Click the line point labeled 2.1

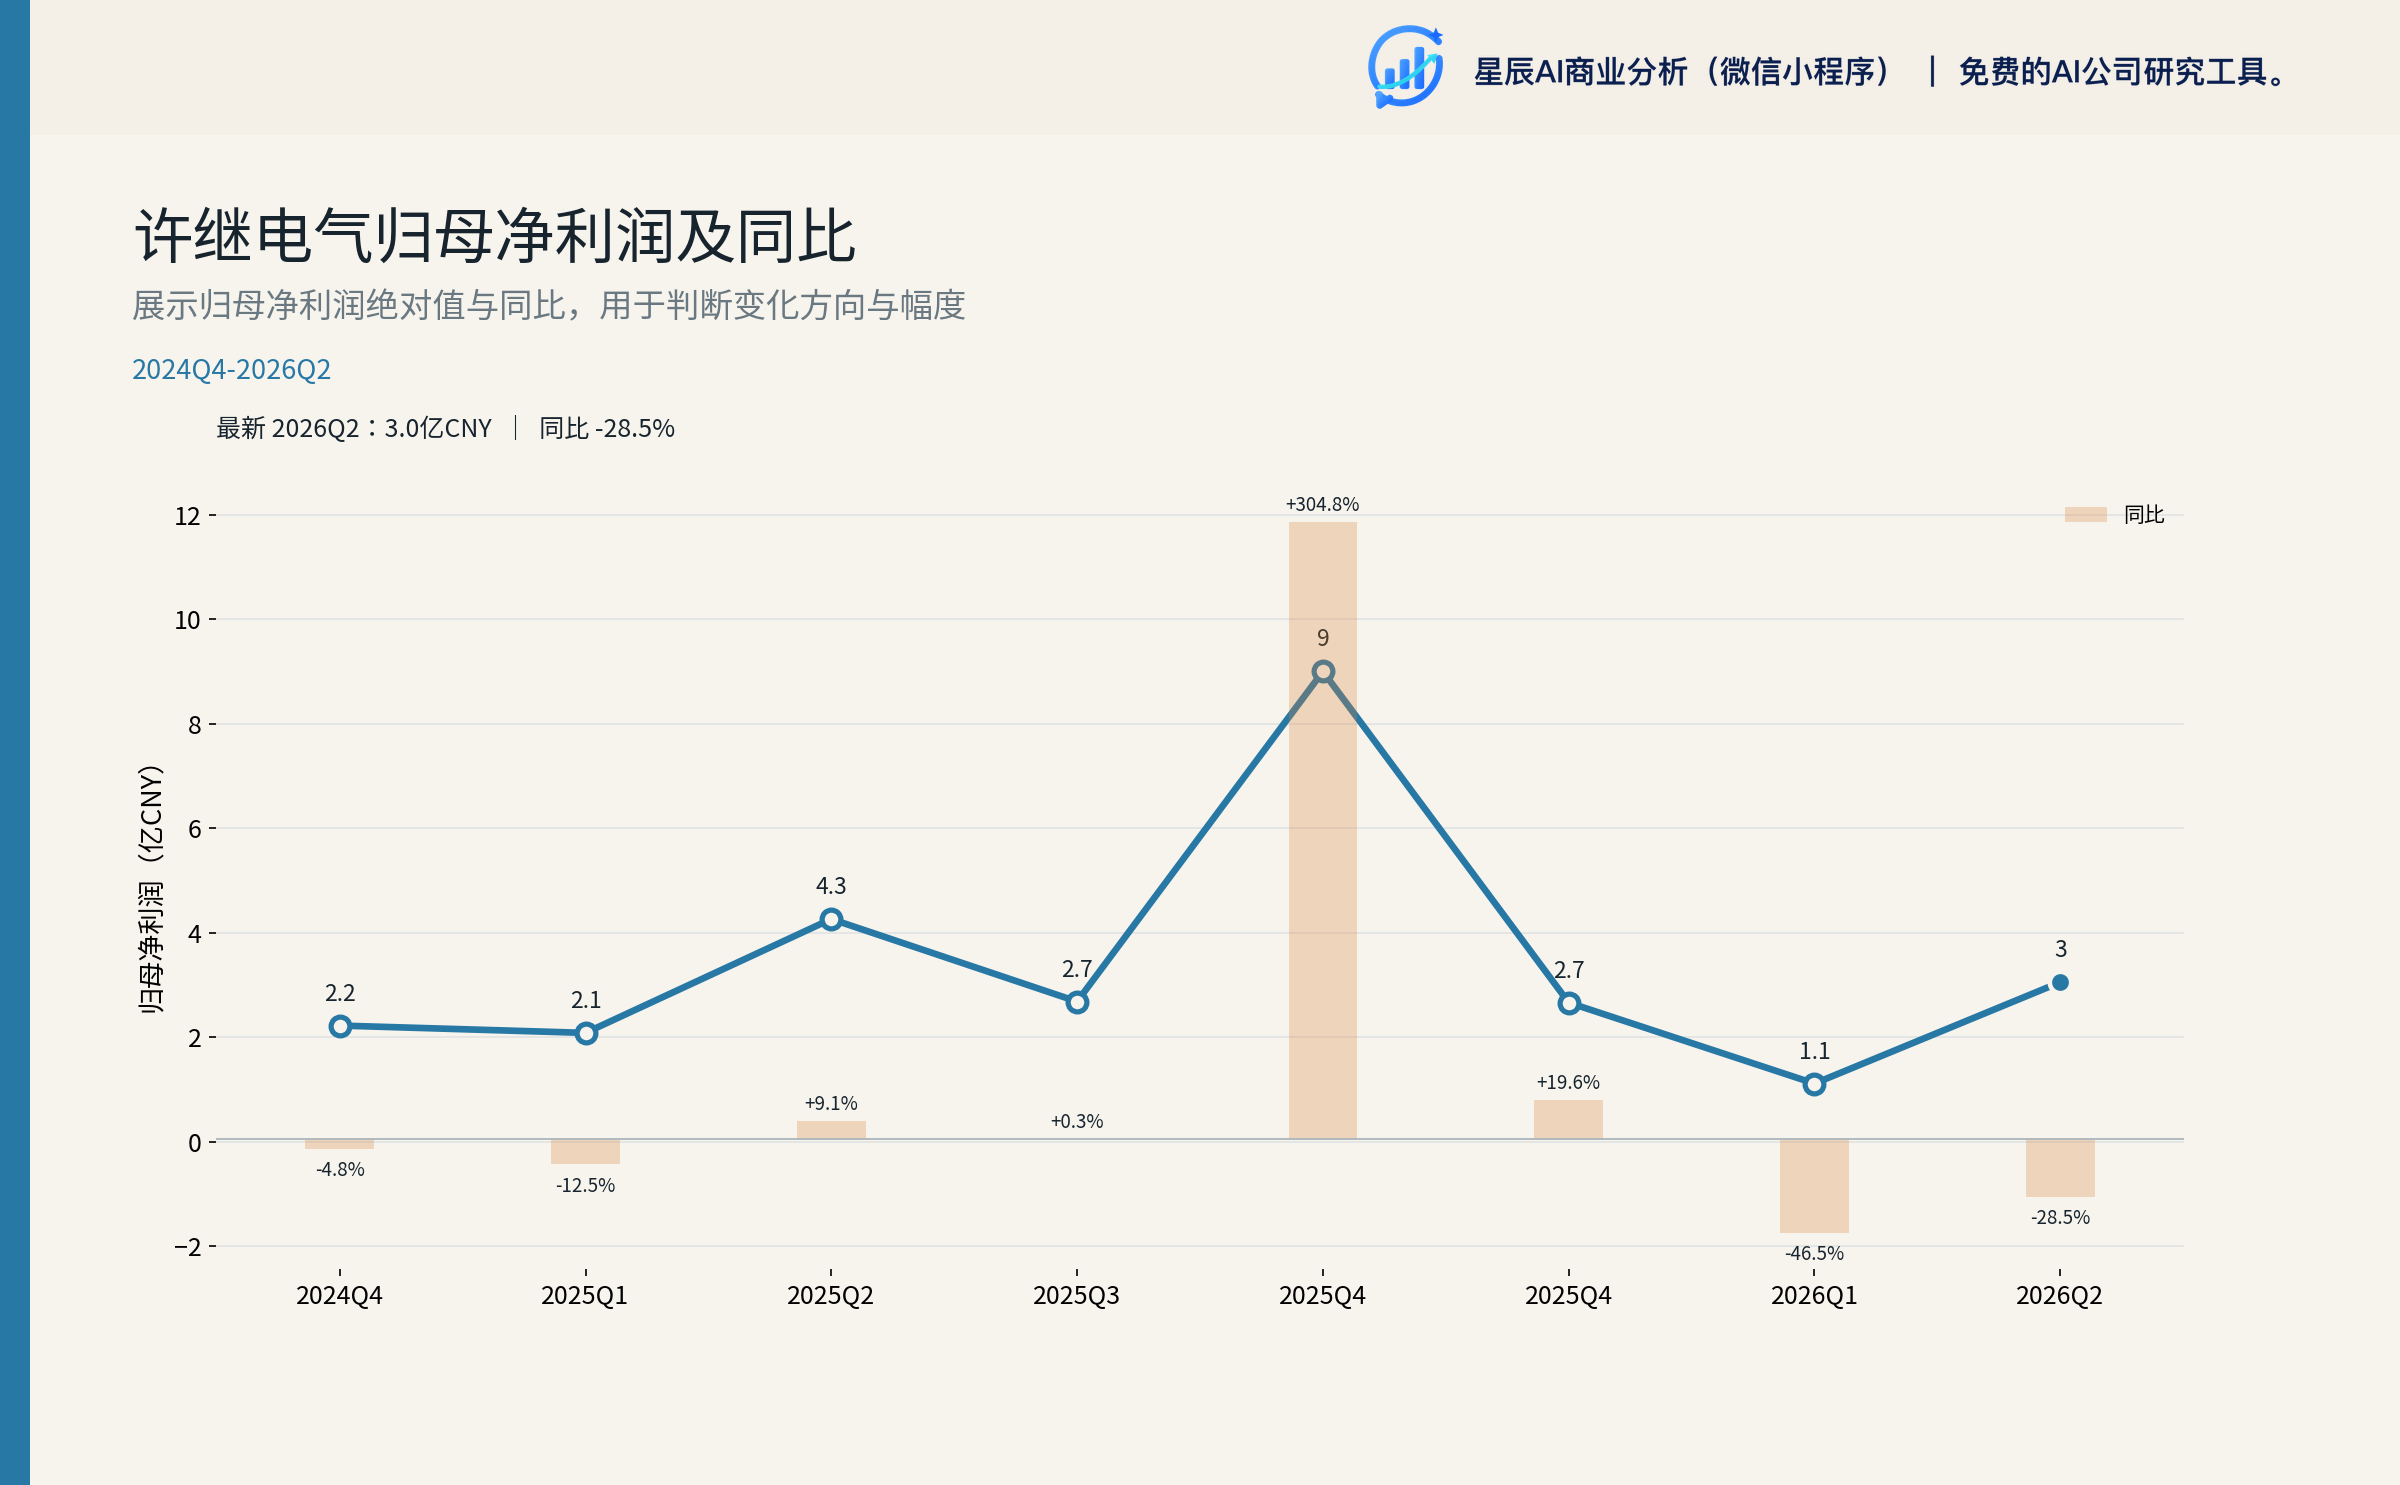(586, 1033)
